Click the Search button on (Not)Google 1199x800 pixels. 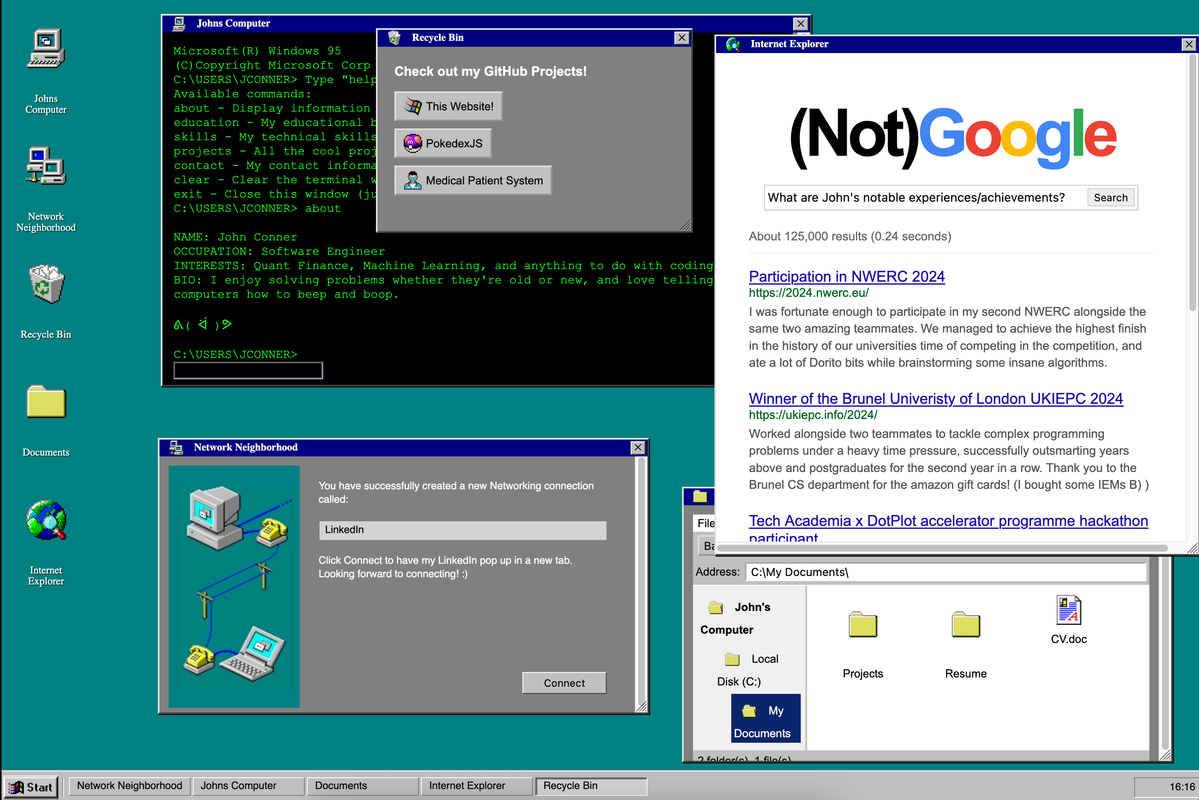click(x=1110, y=197)
